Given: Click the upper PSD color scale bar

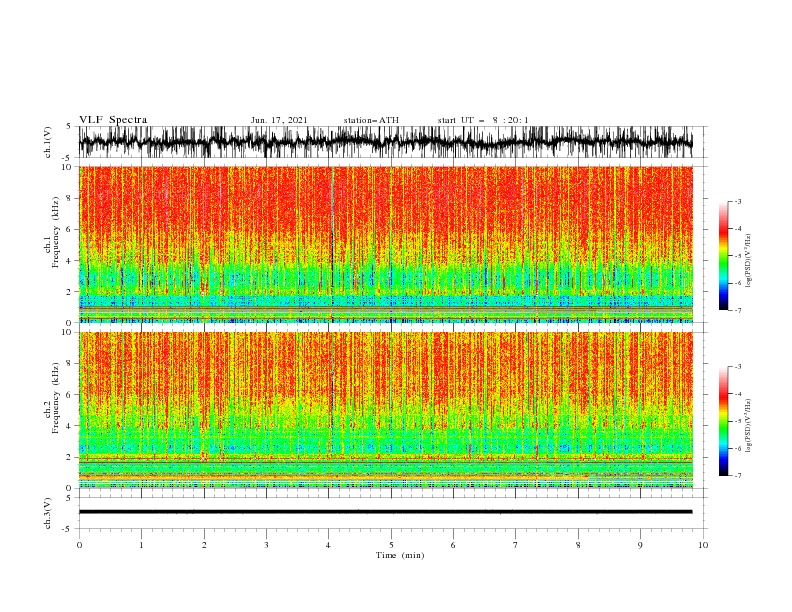Looking at the screenshot, I should coord(723,256).
